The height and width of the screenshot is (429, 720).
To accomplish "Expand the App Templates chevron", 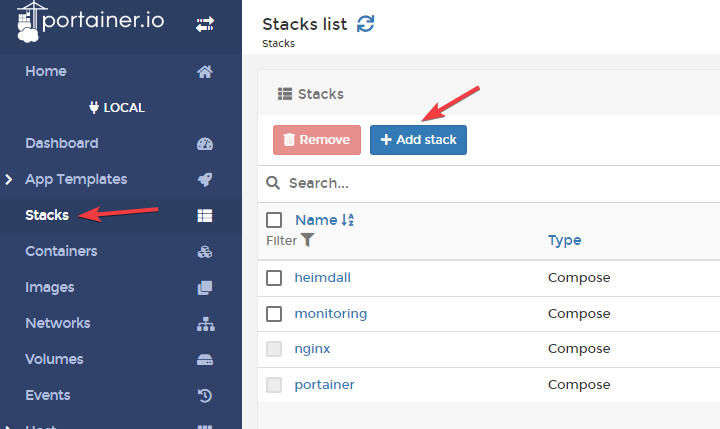I will (x=9, y=179).
